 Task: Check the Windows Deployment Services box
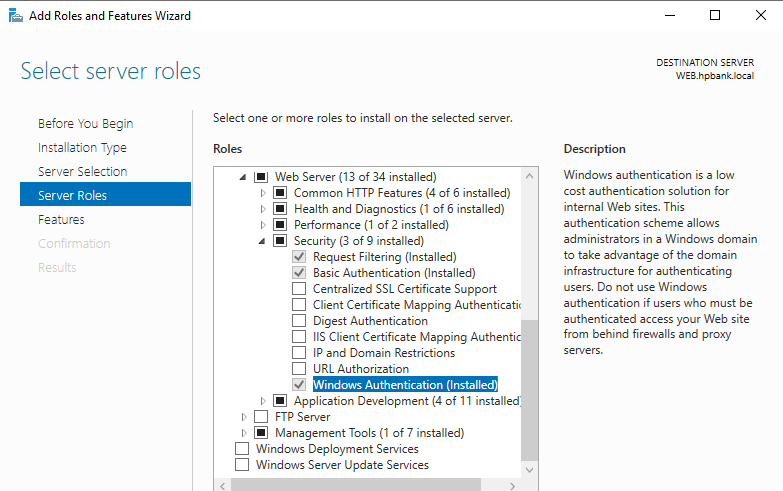(242, 449)
